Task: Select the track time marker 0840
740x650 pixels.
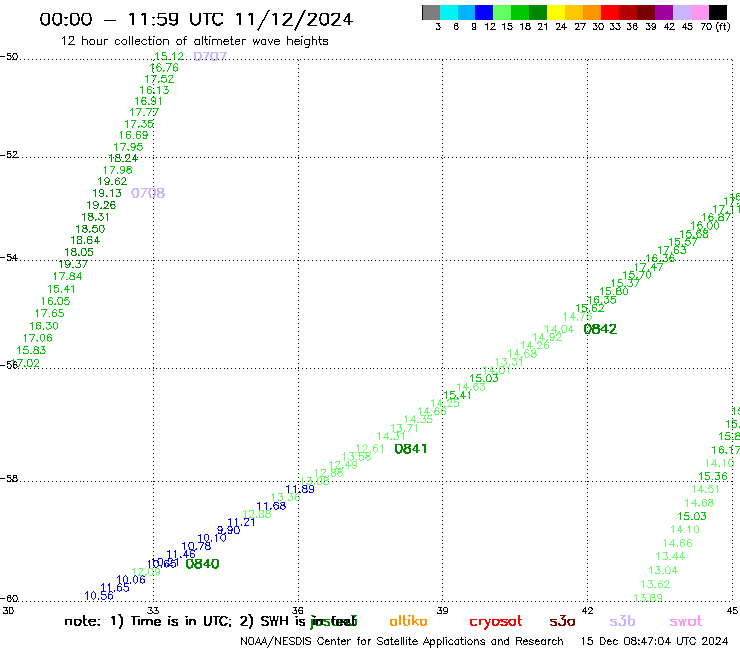Action: pos(202,564)
